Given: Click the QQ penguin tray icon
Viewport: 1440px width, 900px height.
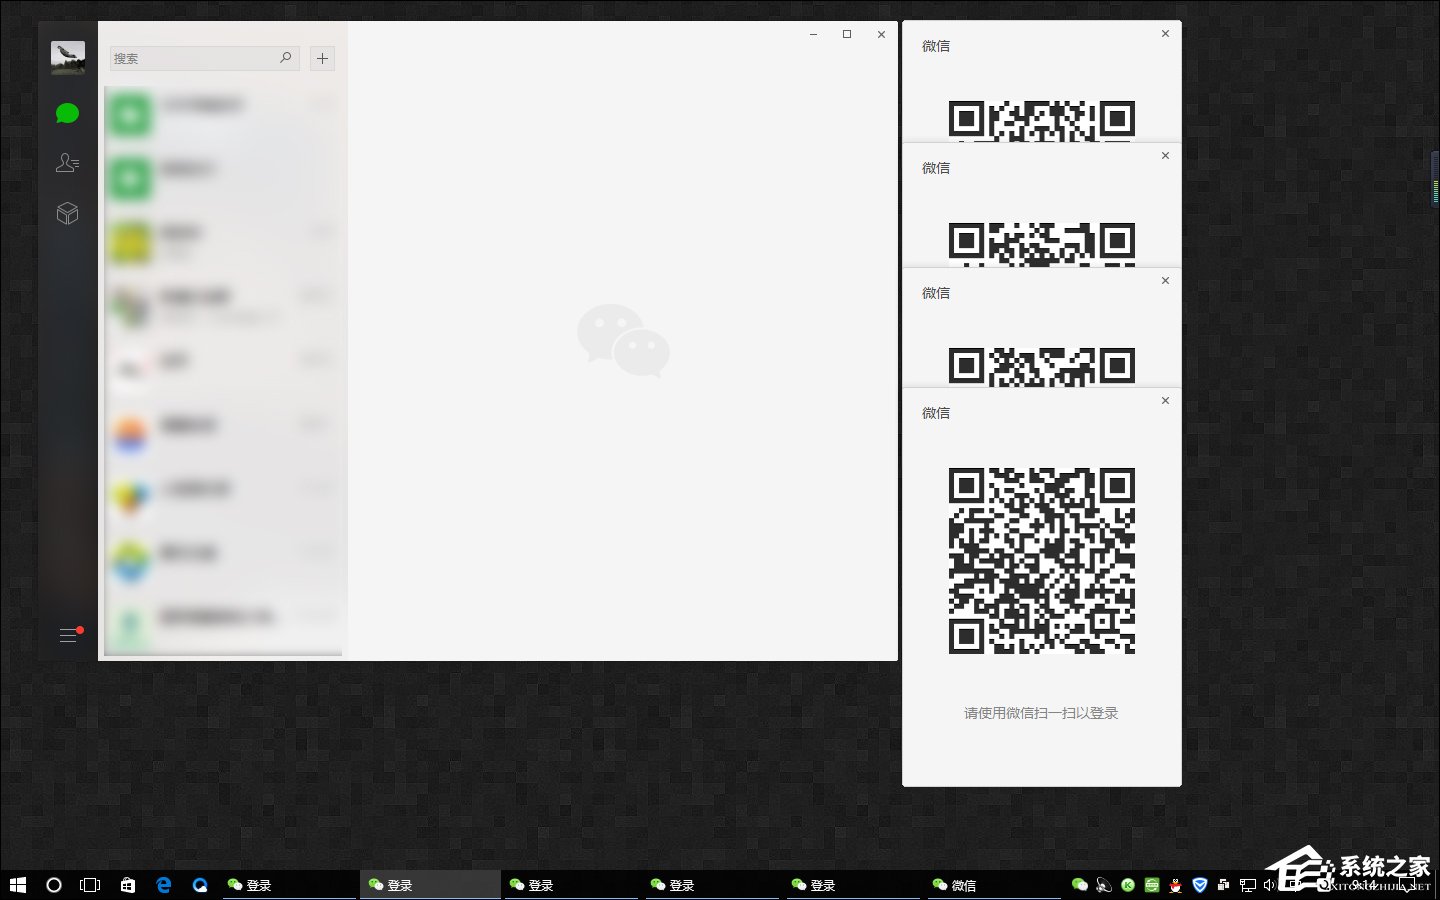Looking at the screenshot, I should coord(1175,885).
